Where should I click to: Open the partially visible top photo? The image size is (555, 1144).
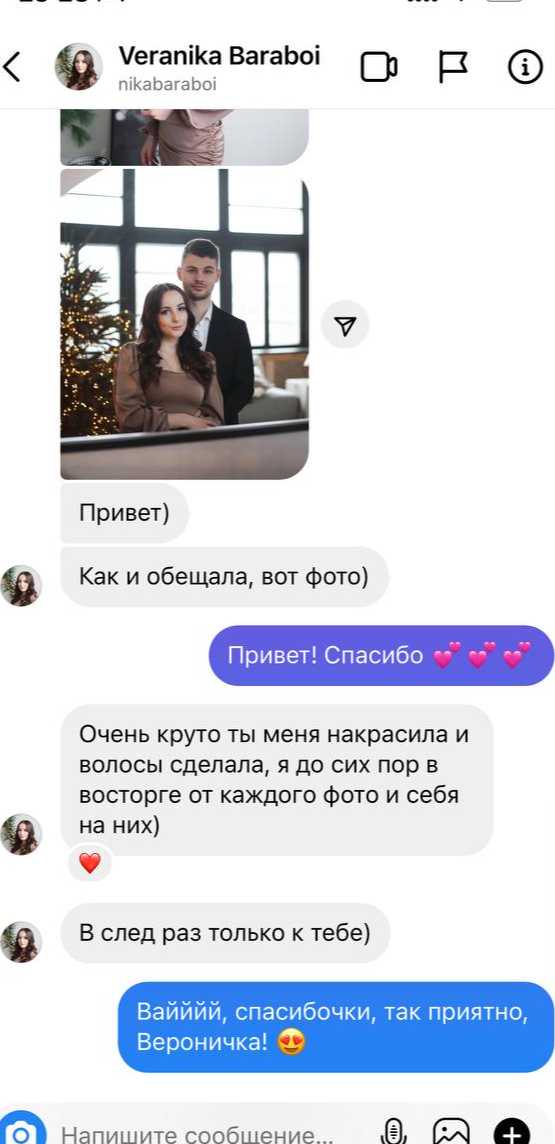pos(185,137)
